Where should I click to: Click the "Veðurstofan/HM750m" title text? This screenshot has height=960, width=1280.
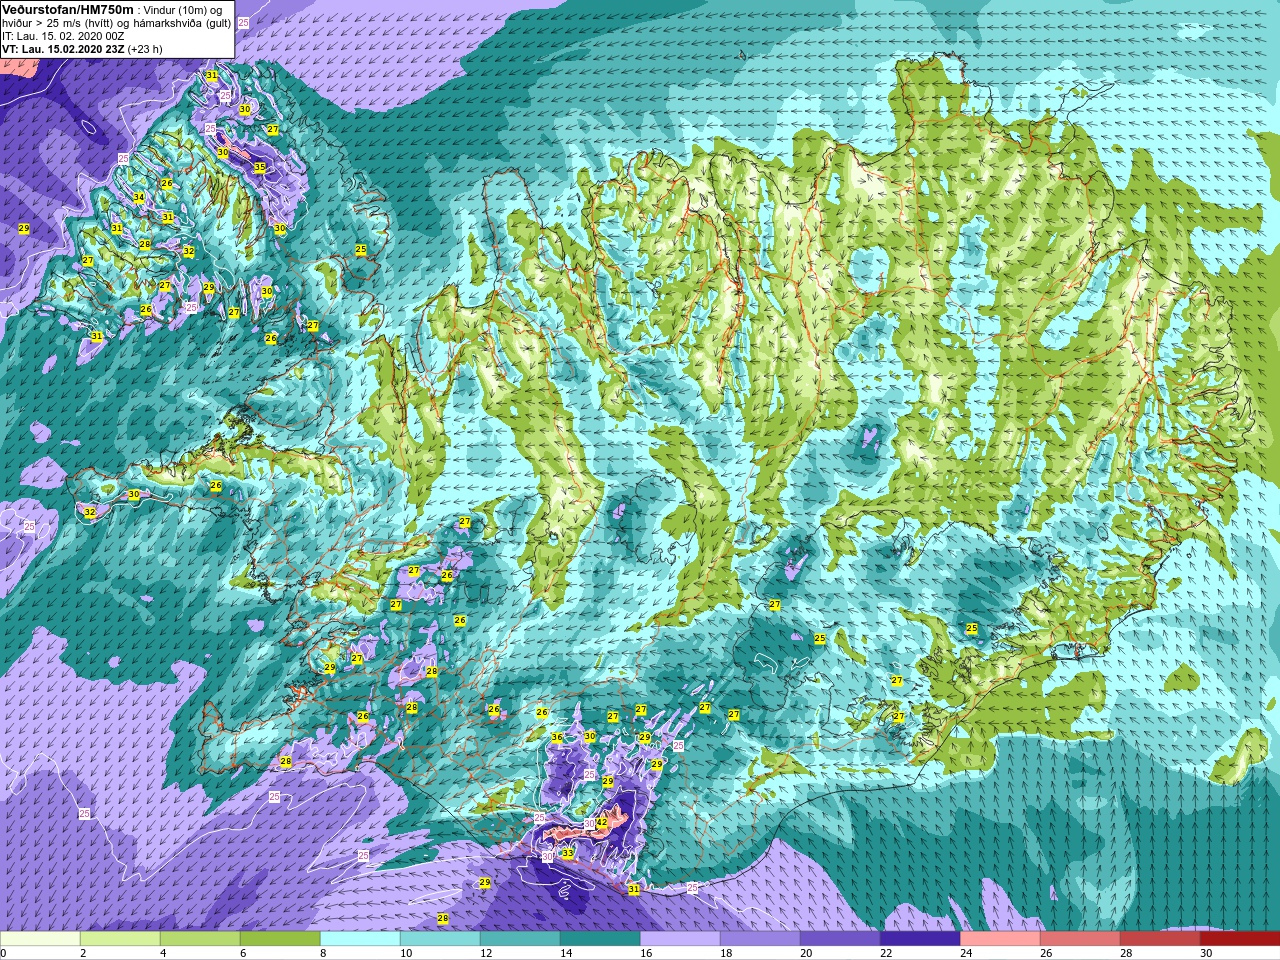pyautogui.click(x=67, y=9)
